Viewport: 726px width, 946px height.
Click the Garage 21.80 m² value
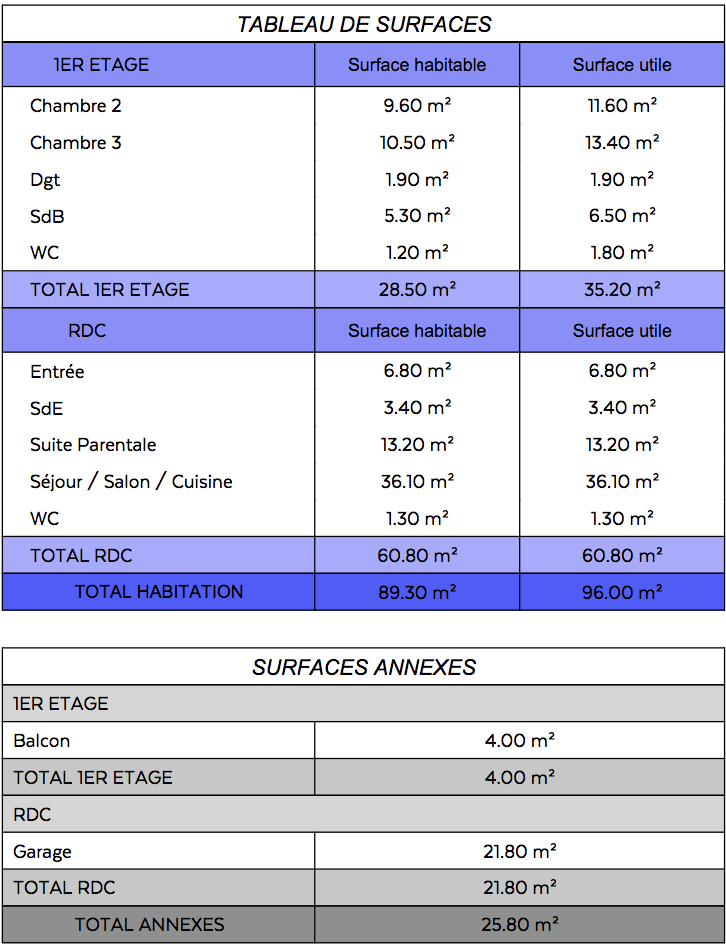coord(519,852)
